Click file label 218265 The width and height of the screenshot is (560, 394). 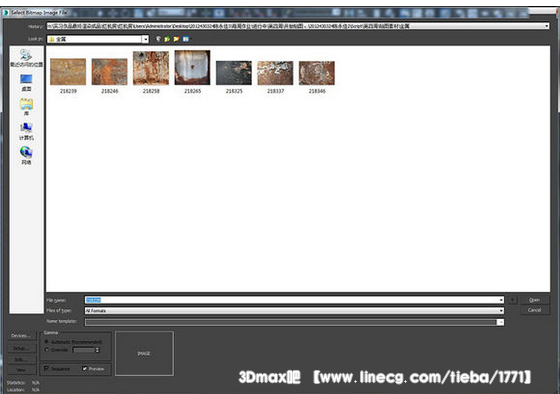point(192,91)
